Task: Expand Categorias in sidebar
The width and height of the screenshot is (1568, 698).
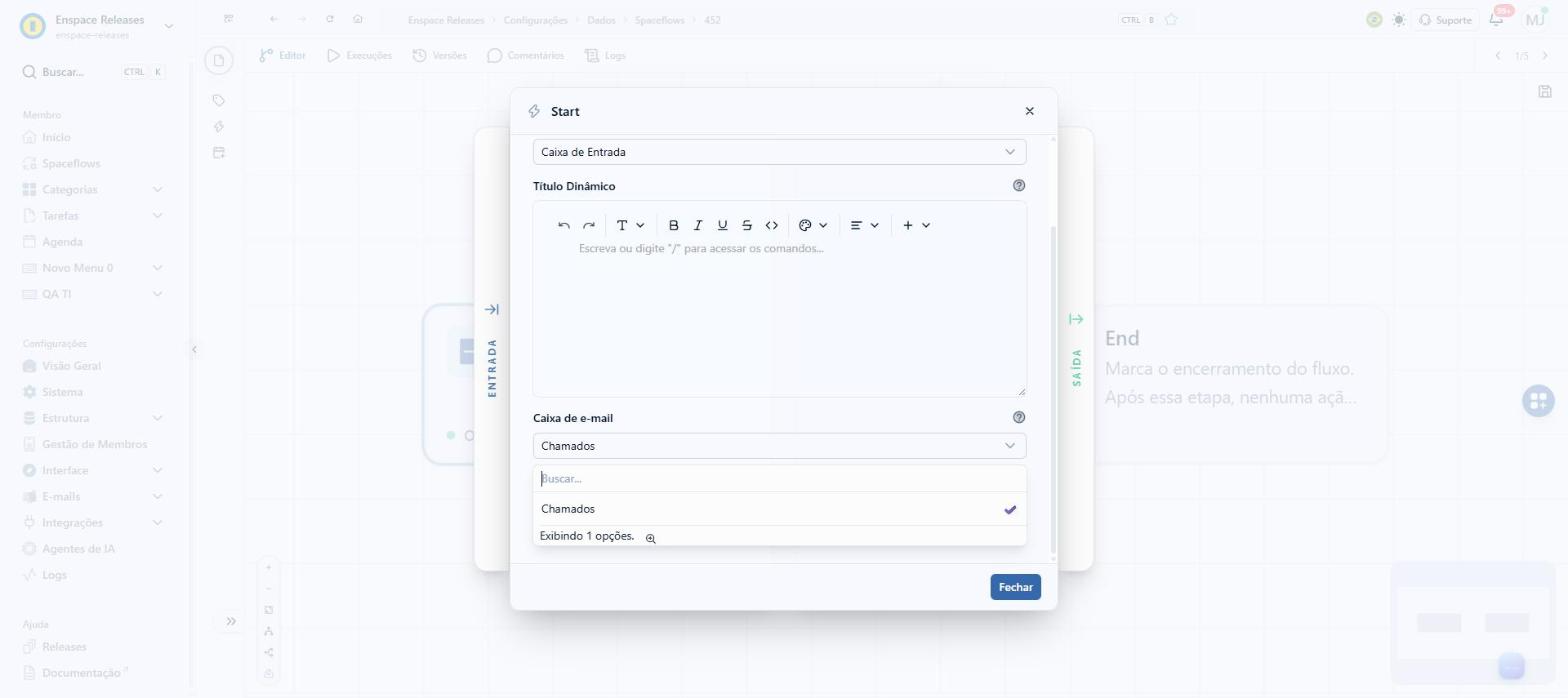Action: click(94, 189)
